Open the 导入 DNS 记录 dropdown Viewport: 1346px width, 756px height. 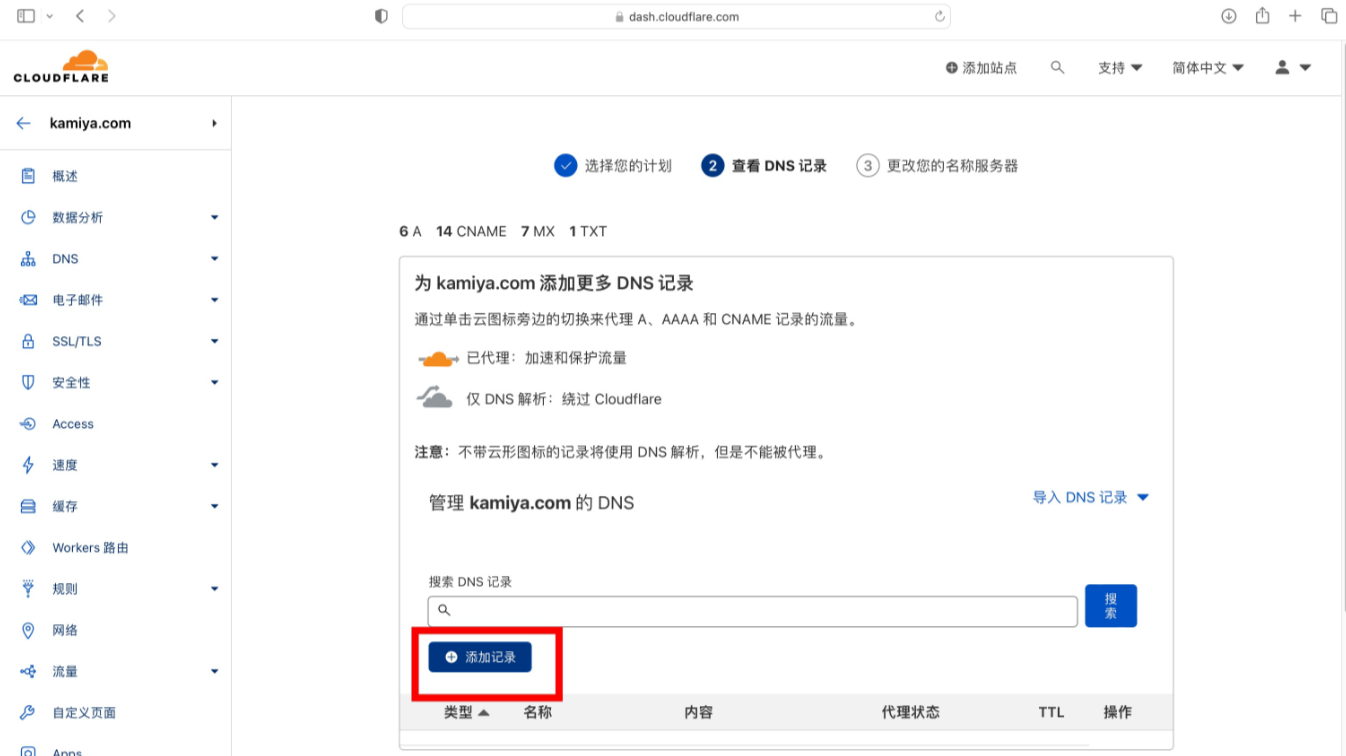tap(1091, 497)
